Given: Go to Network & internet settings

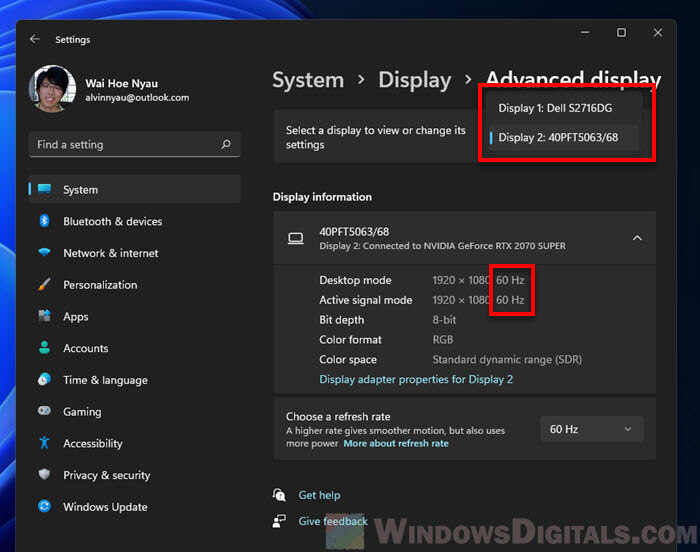Looking at the screenshot, I should tap(134, 253).
